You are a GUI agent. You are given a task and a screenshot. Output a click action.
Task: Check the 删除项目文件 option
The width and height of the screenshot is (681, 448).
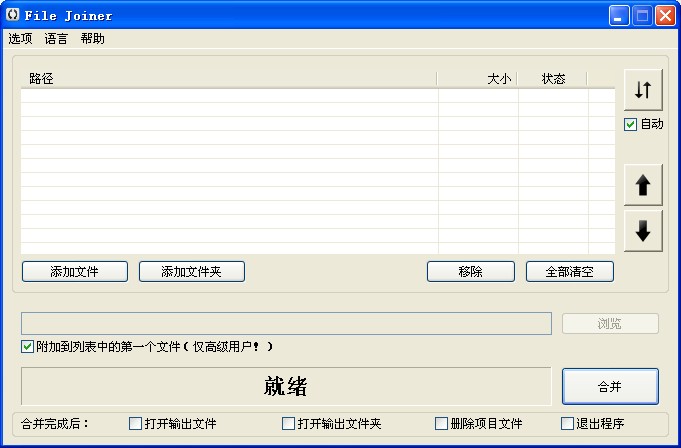coord(441,423)
